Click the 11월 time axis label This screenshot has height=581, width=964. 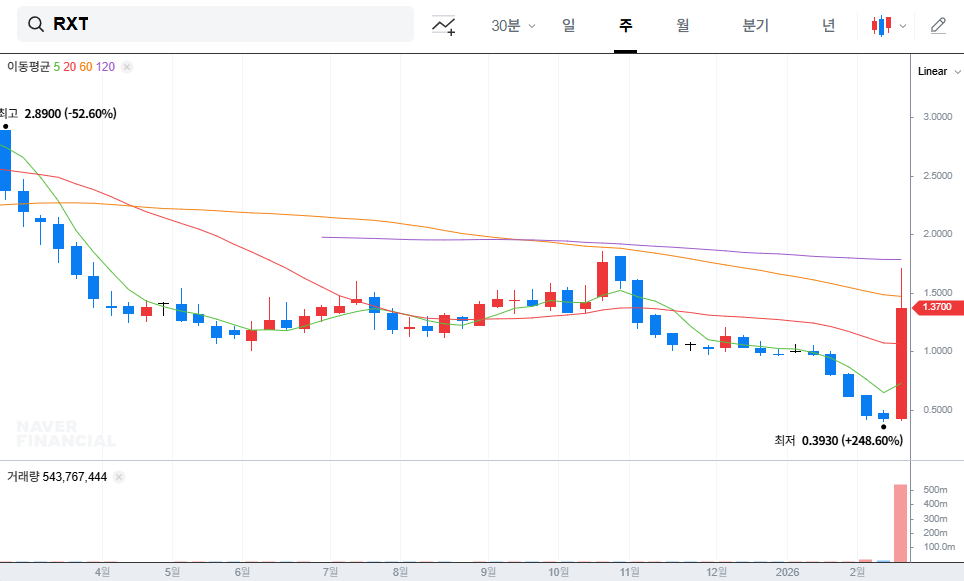tap(629, 572)
